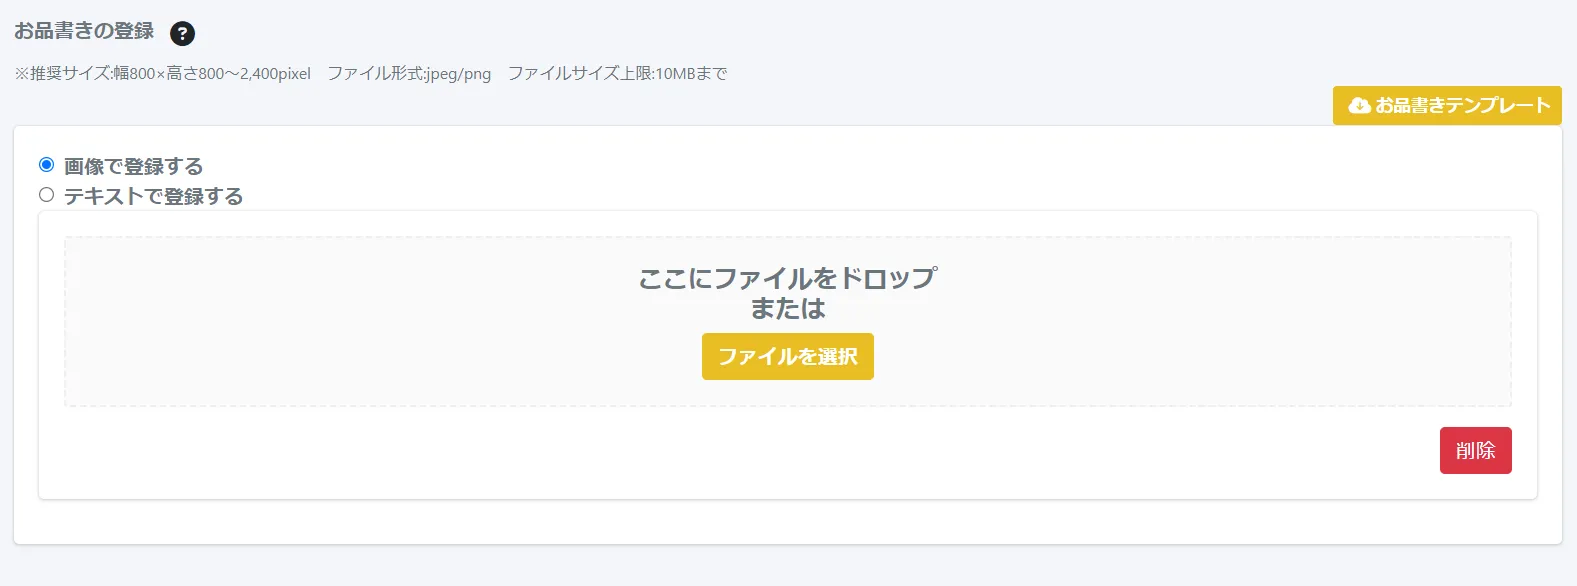The height and width of the screenshot is (586, 1577).
Task: Select the 画像で登録する radio button
Action: (x=46, y=165)
